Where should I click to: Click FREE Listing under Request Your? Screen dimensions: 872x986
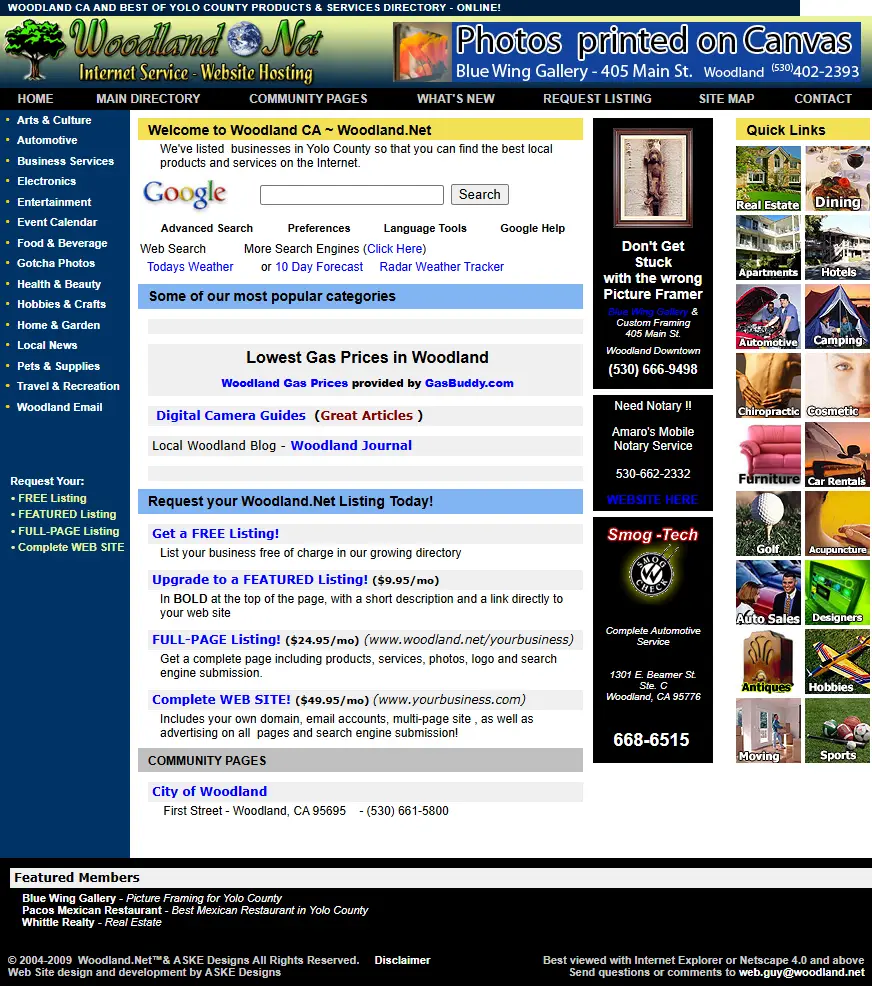click(52, 498)
